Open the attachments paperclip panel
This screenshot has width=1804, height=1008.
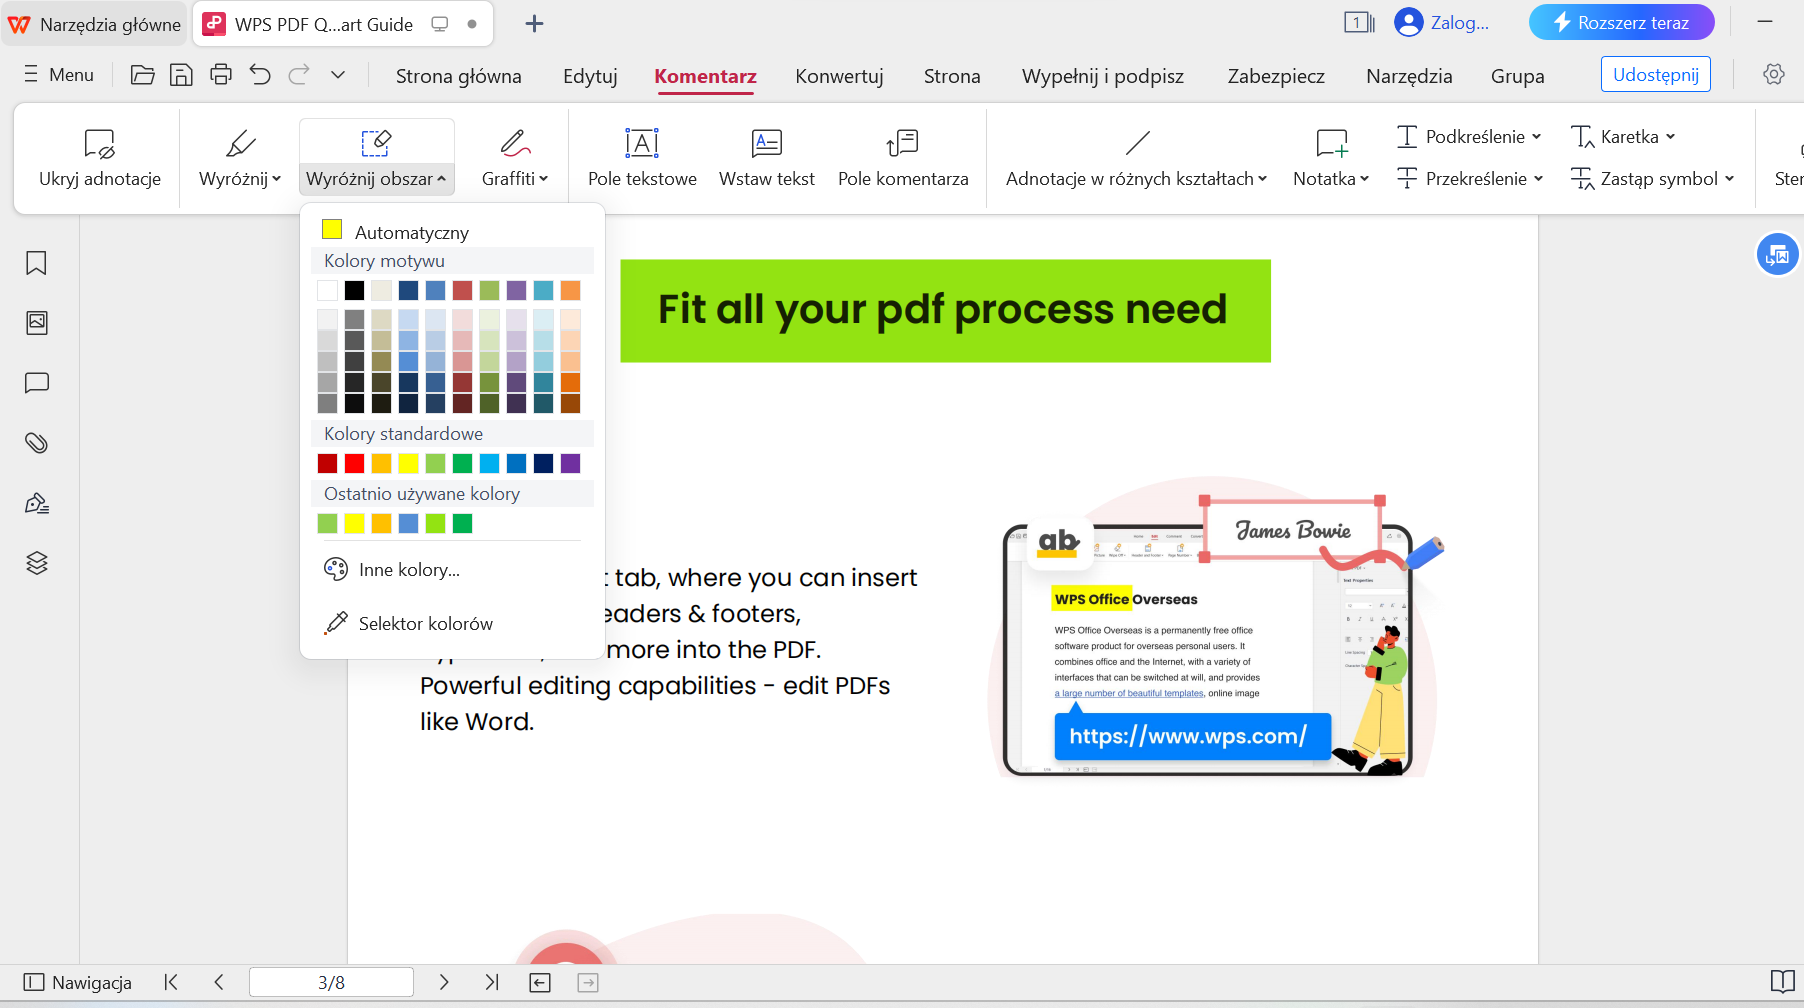tap(37, 443)
